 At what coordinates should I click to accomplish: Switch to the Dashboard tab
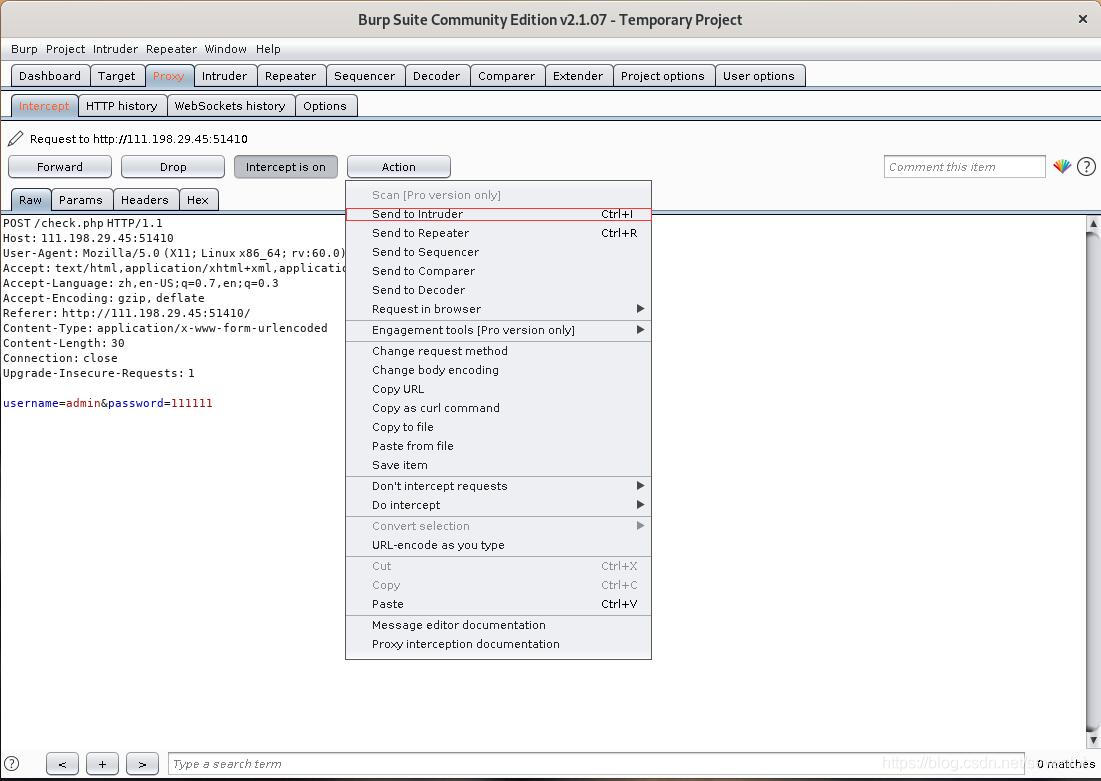point(50,76)
